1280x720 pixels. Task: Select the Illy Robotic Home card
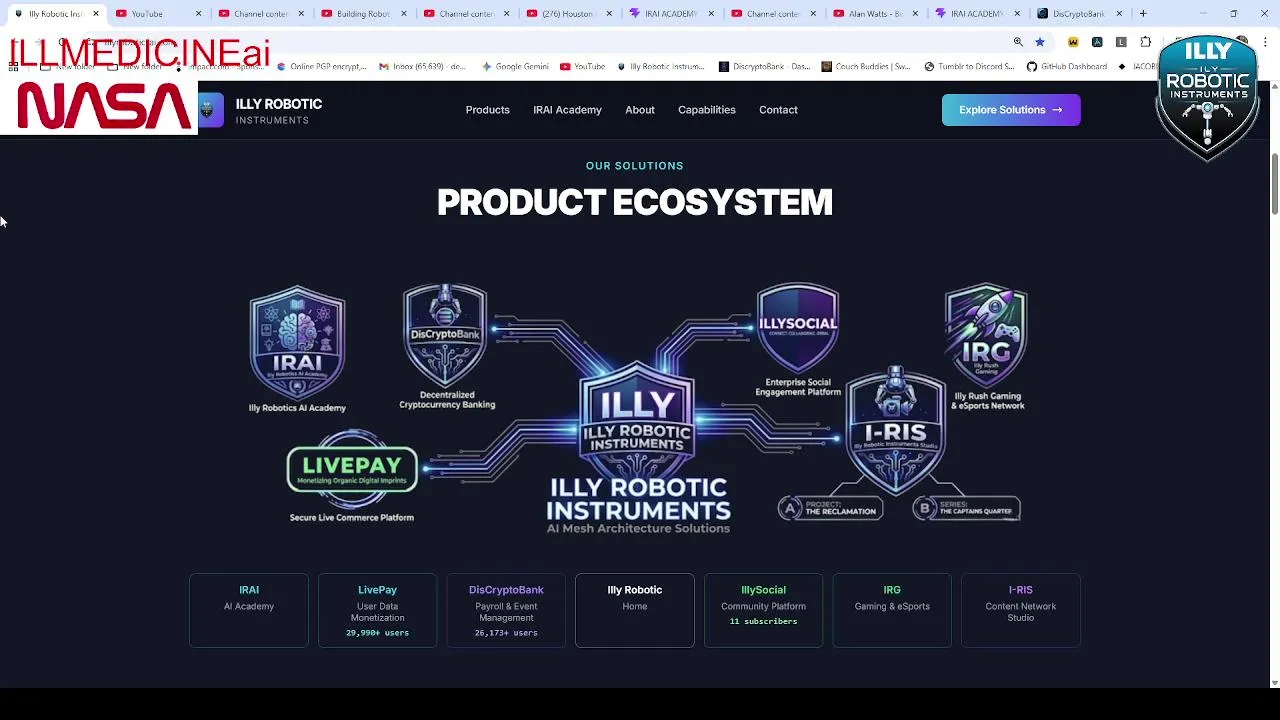pos(635,610)
